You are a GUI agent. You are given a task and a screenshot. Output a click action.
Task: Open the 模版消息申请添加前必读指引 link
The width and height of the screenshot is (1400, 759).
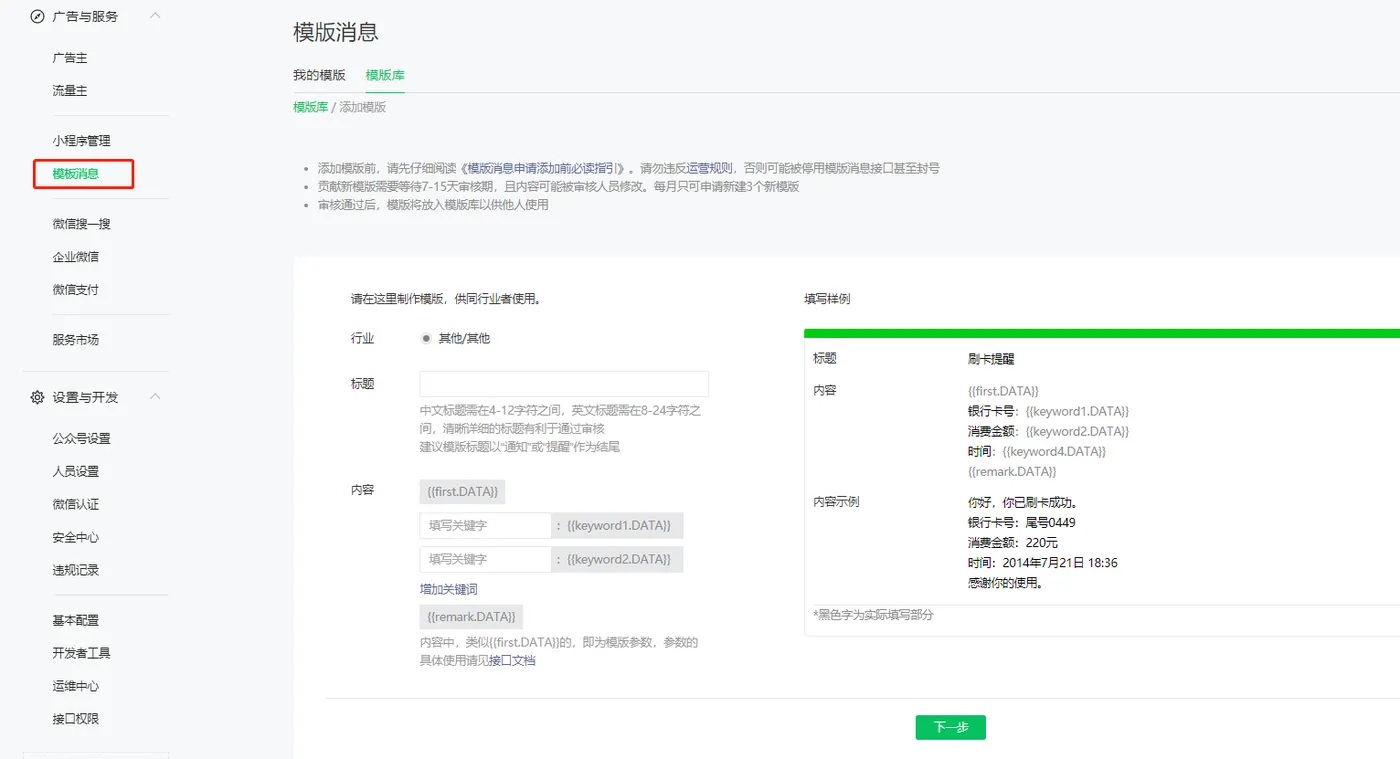coord(545,168)
